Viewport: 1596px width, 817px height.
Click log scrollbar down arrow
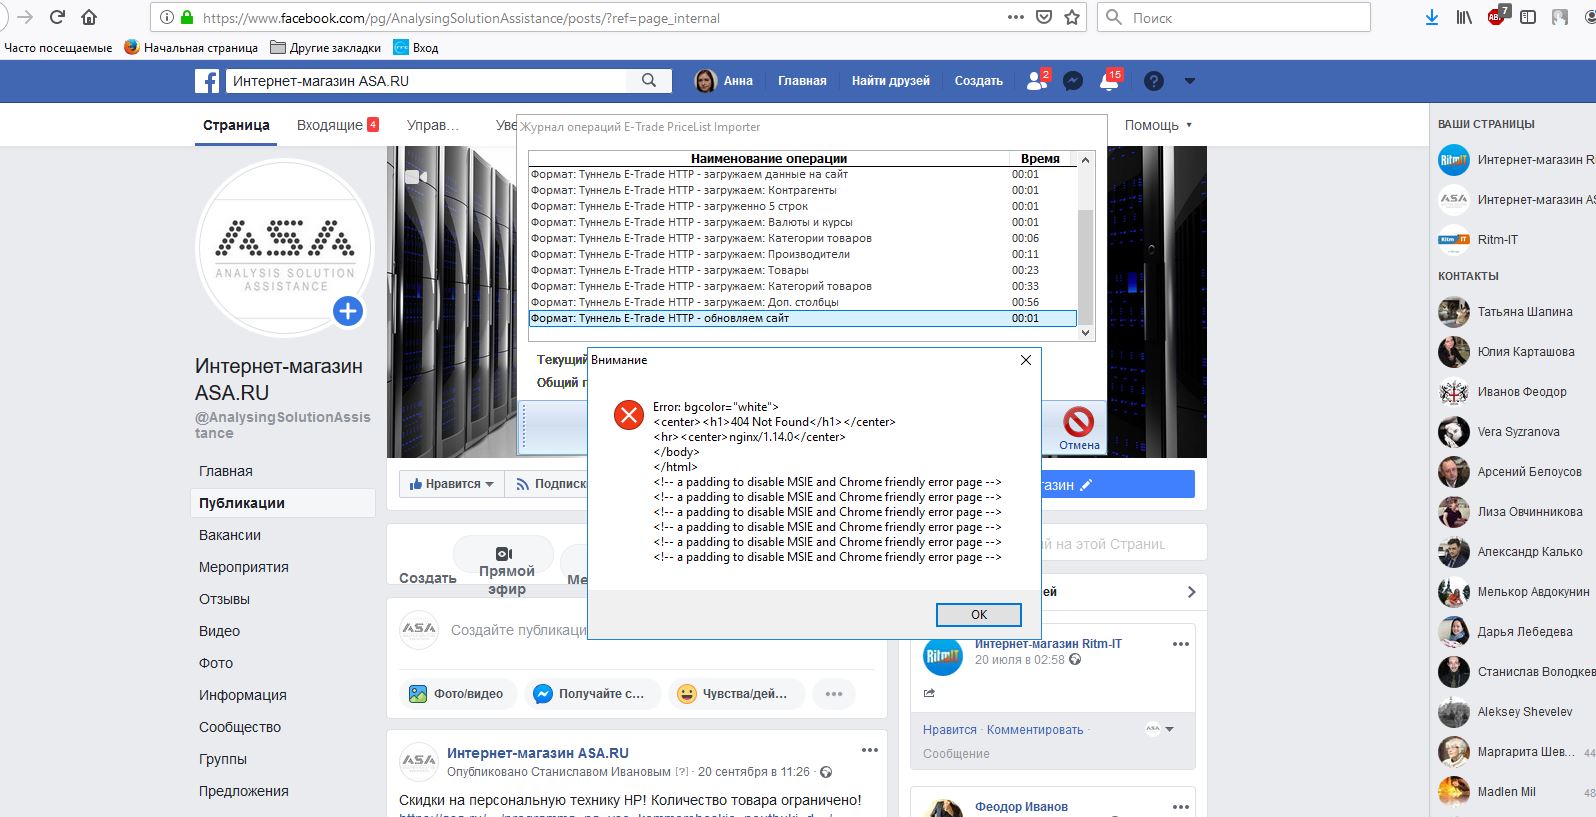click(x=1086, y=334)
